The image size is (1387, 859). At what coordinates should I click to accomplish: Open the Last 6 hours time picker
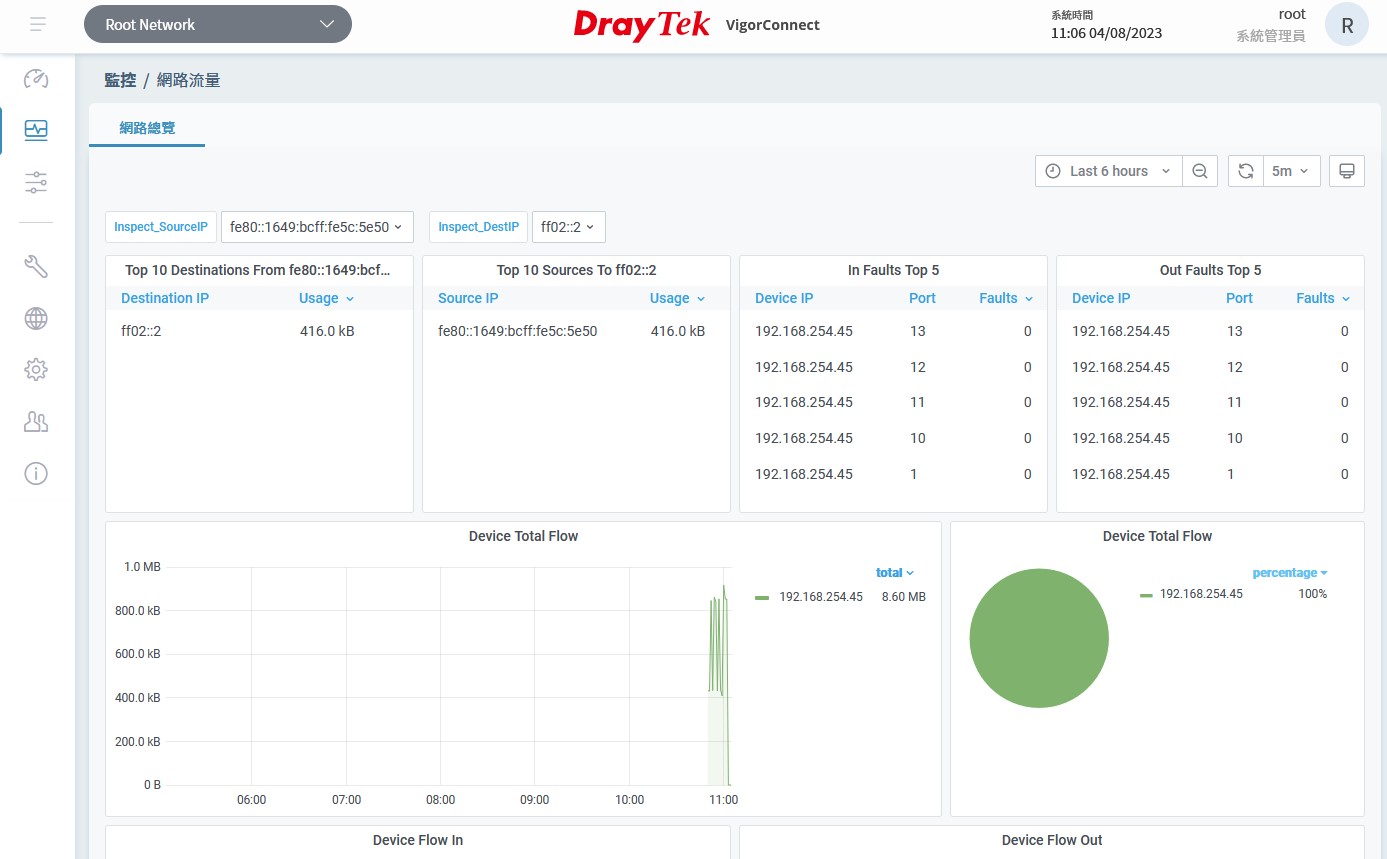1108,171
